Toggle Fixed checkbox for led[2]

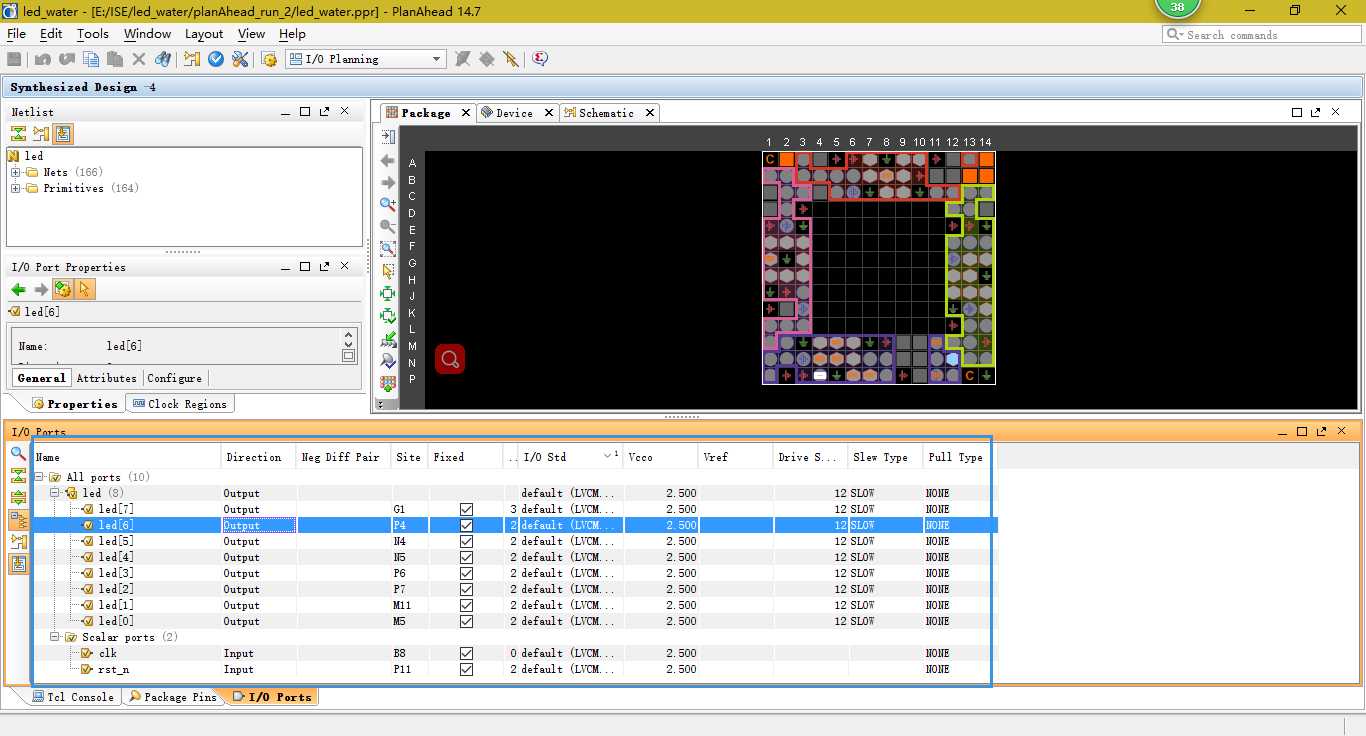(466, 589)
